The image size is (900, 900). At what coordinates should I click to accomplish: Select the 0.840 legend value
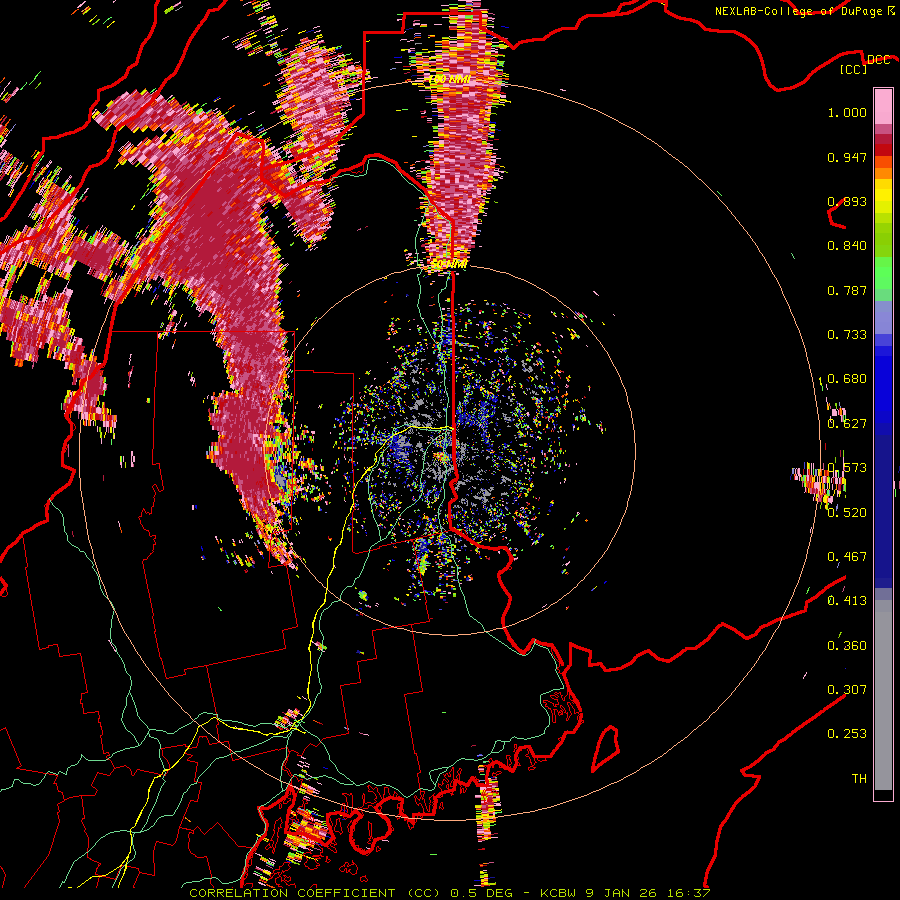[847, 246]
